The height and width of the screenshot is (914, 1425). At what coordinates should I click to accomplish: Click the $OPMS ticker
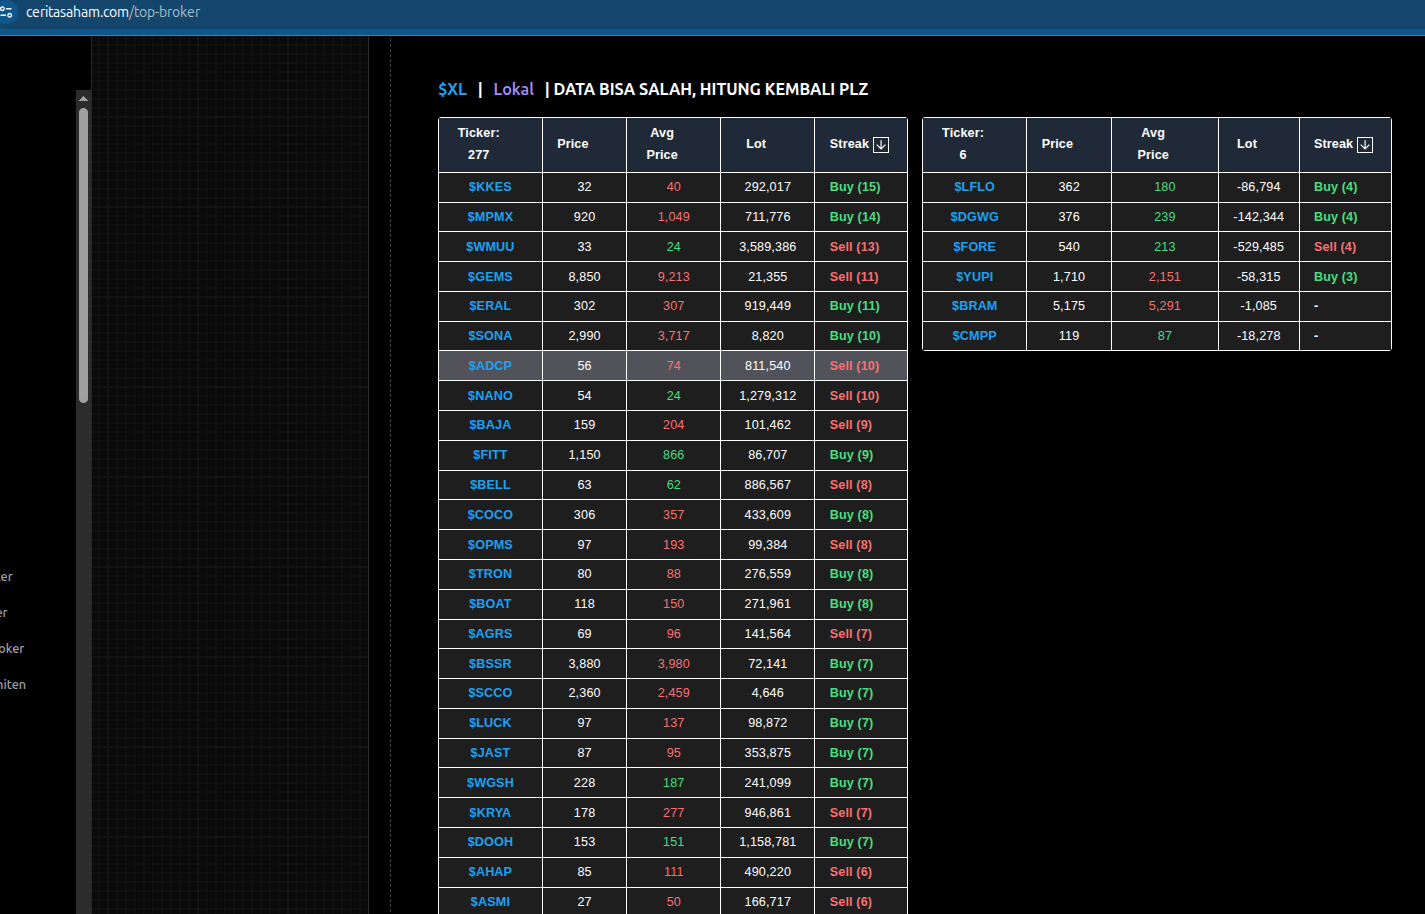(490, 545)
